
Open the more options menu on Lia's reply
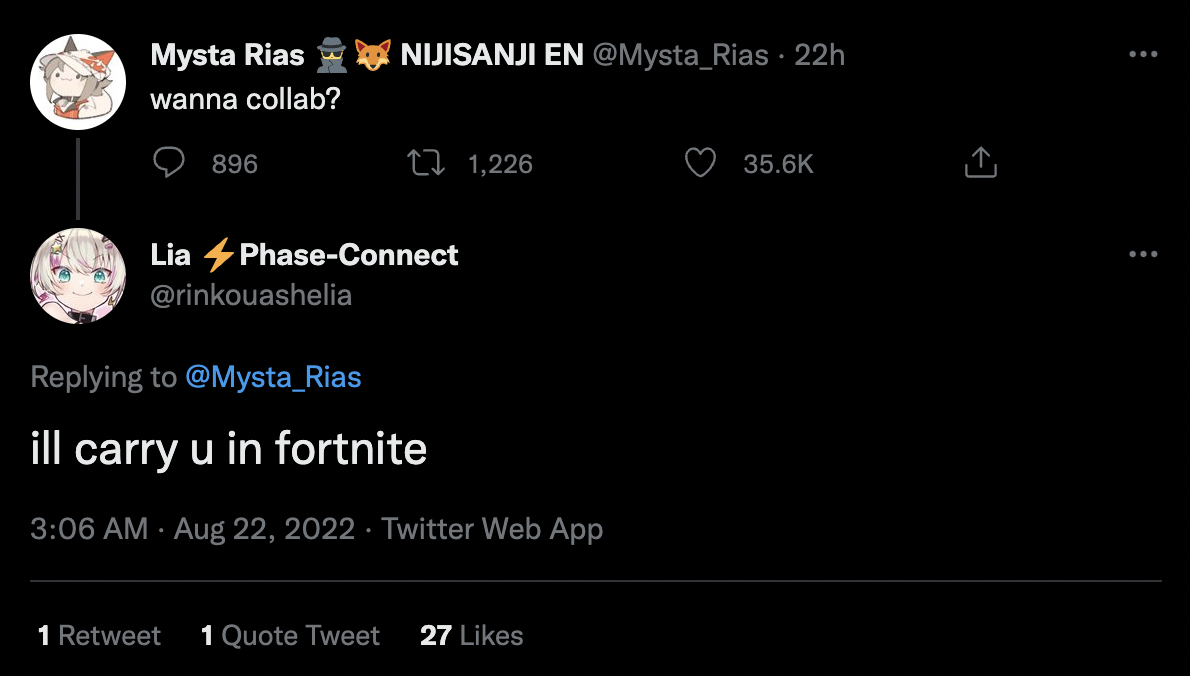pos(1142,255)
